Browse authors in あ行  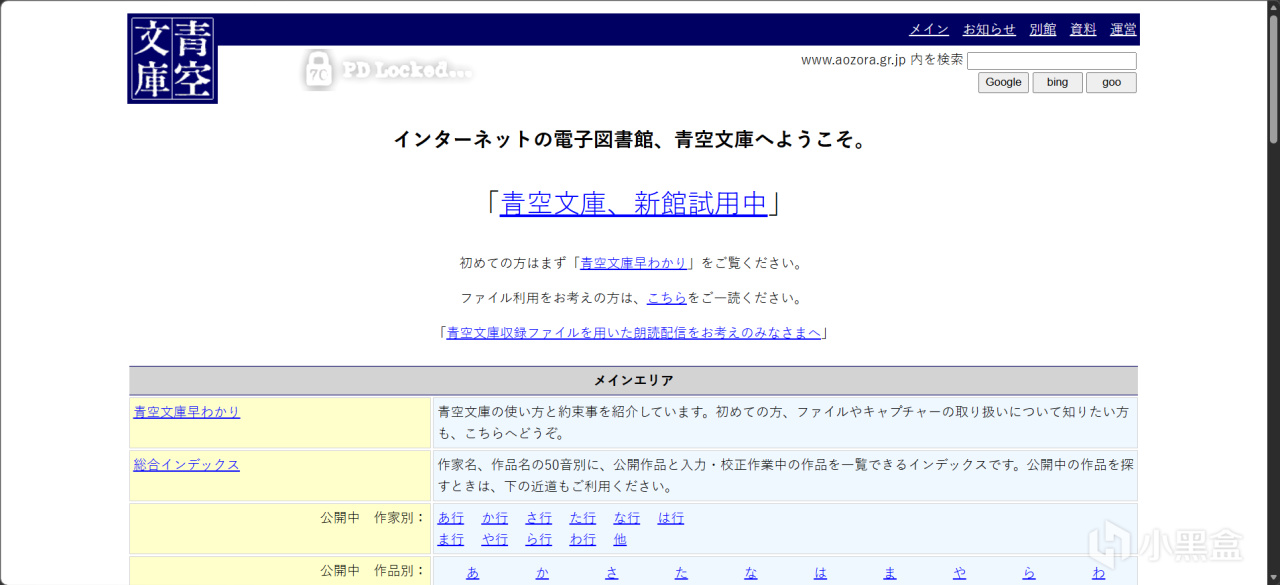coord(451,518)
